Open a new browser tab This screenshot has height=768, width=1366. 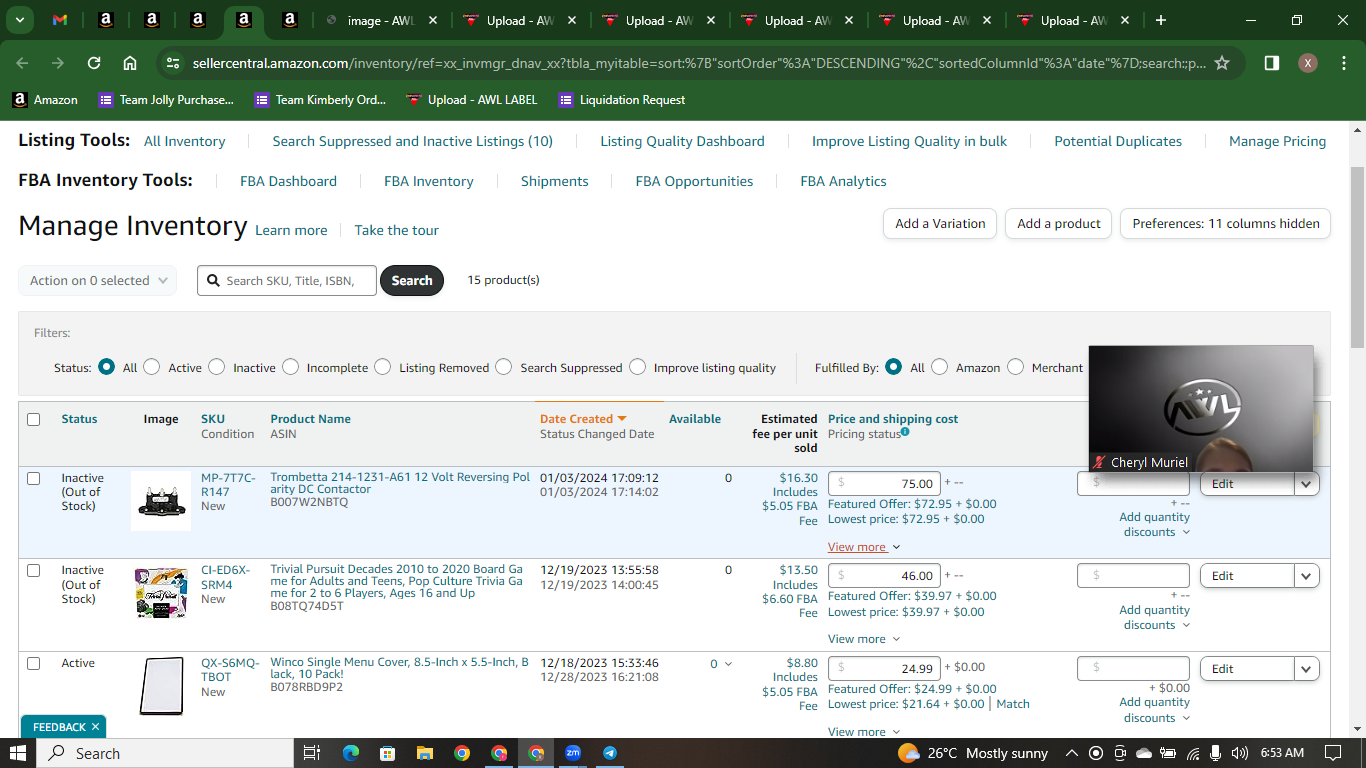tap(1161, 20)
